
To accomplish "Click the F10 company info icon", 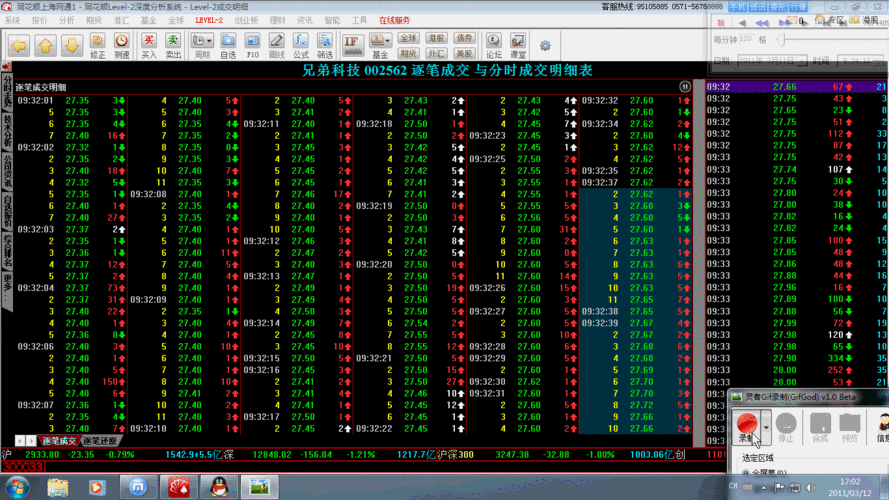I will tap(253, 45).
